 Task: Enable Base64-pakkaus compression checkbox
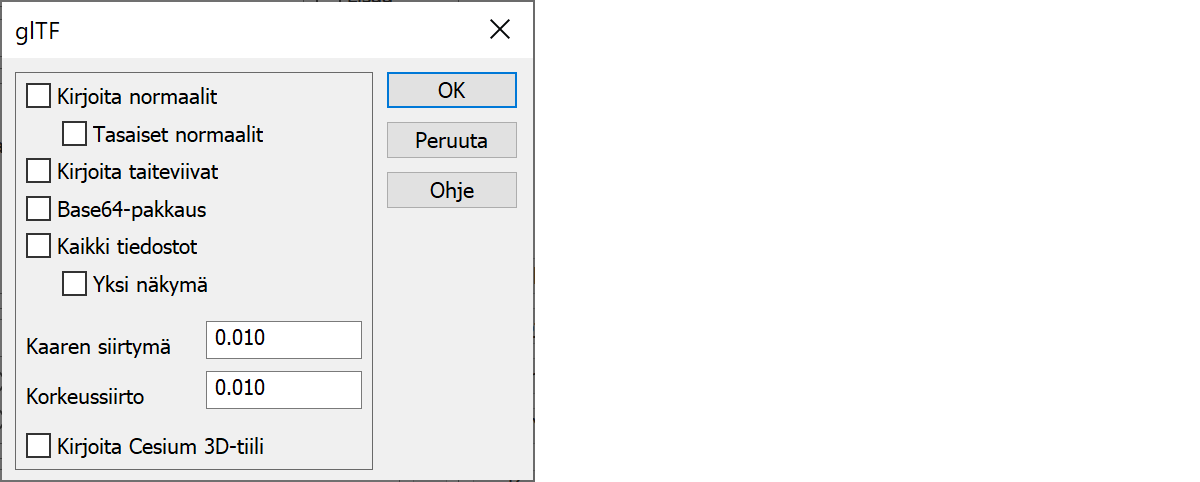click(38, 209)
